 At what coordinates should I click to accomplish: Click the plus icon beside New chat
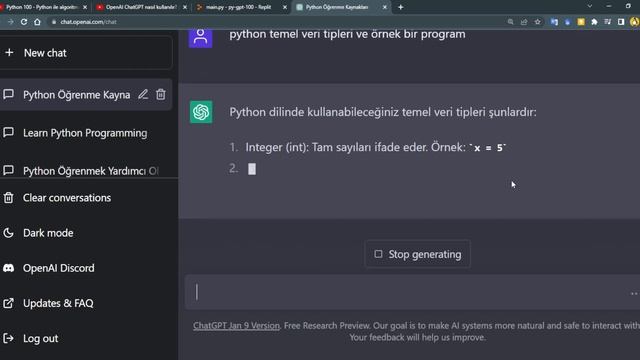coord(9,53)
